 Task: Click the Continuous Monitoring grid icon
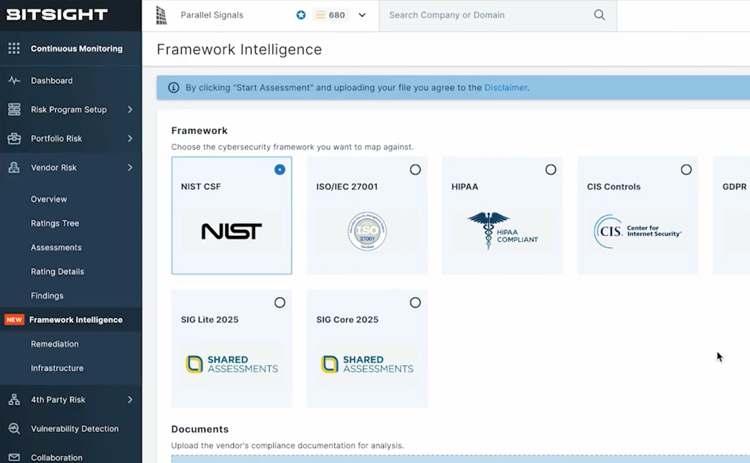tap(14, 48)
